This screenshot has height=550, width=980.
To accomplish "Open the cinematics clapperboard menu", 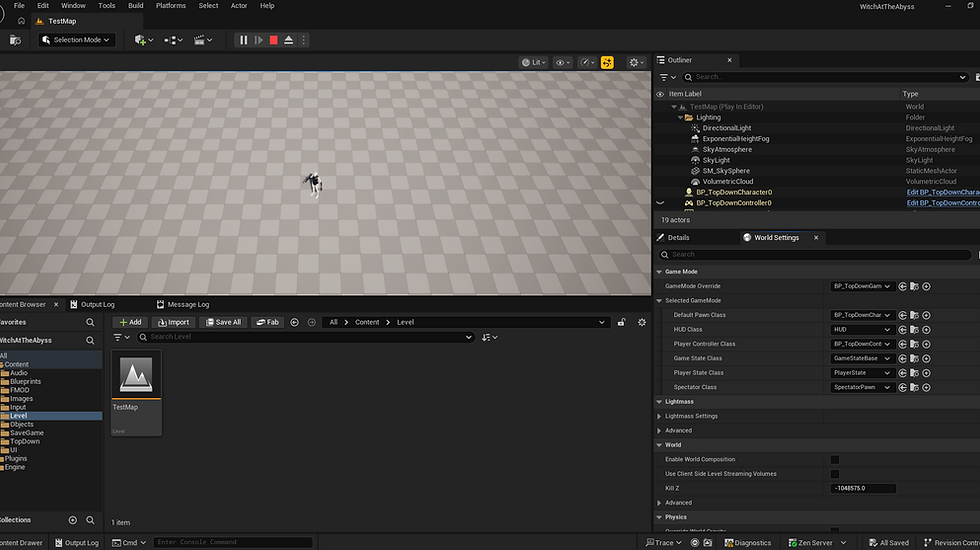I will (202, 40).
